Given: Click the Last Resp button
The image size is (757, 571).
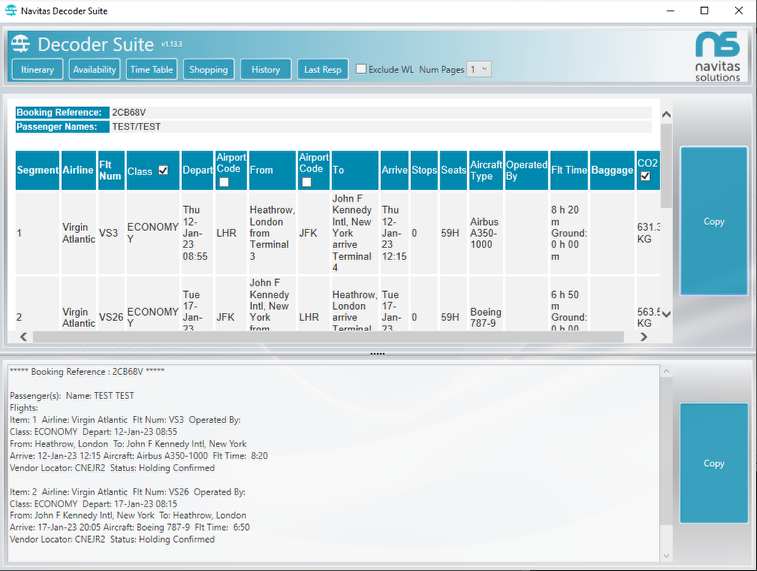Looking at the screenshot, I should [x=322, y=70].
